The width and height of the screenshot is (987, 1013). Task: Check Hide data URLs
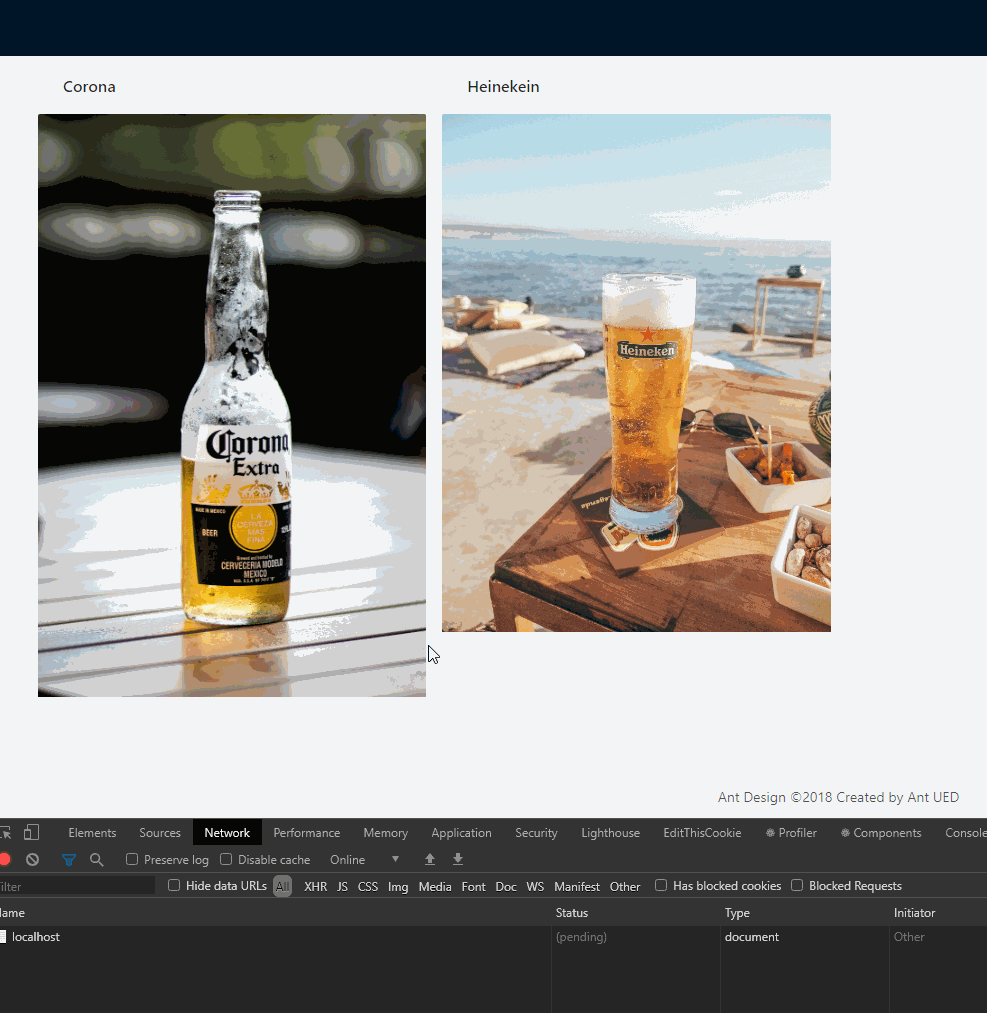[174, 885]
